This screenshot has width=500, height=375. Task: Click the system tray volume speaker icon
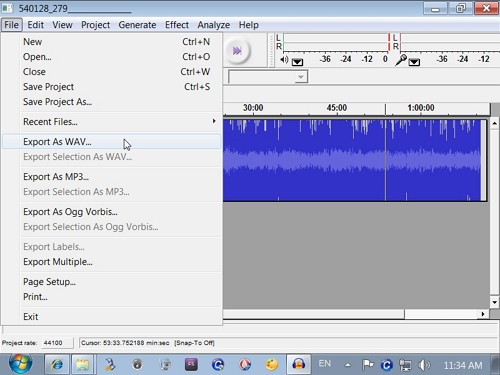[424, 365]
